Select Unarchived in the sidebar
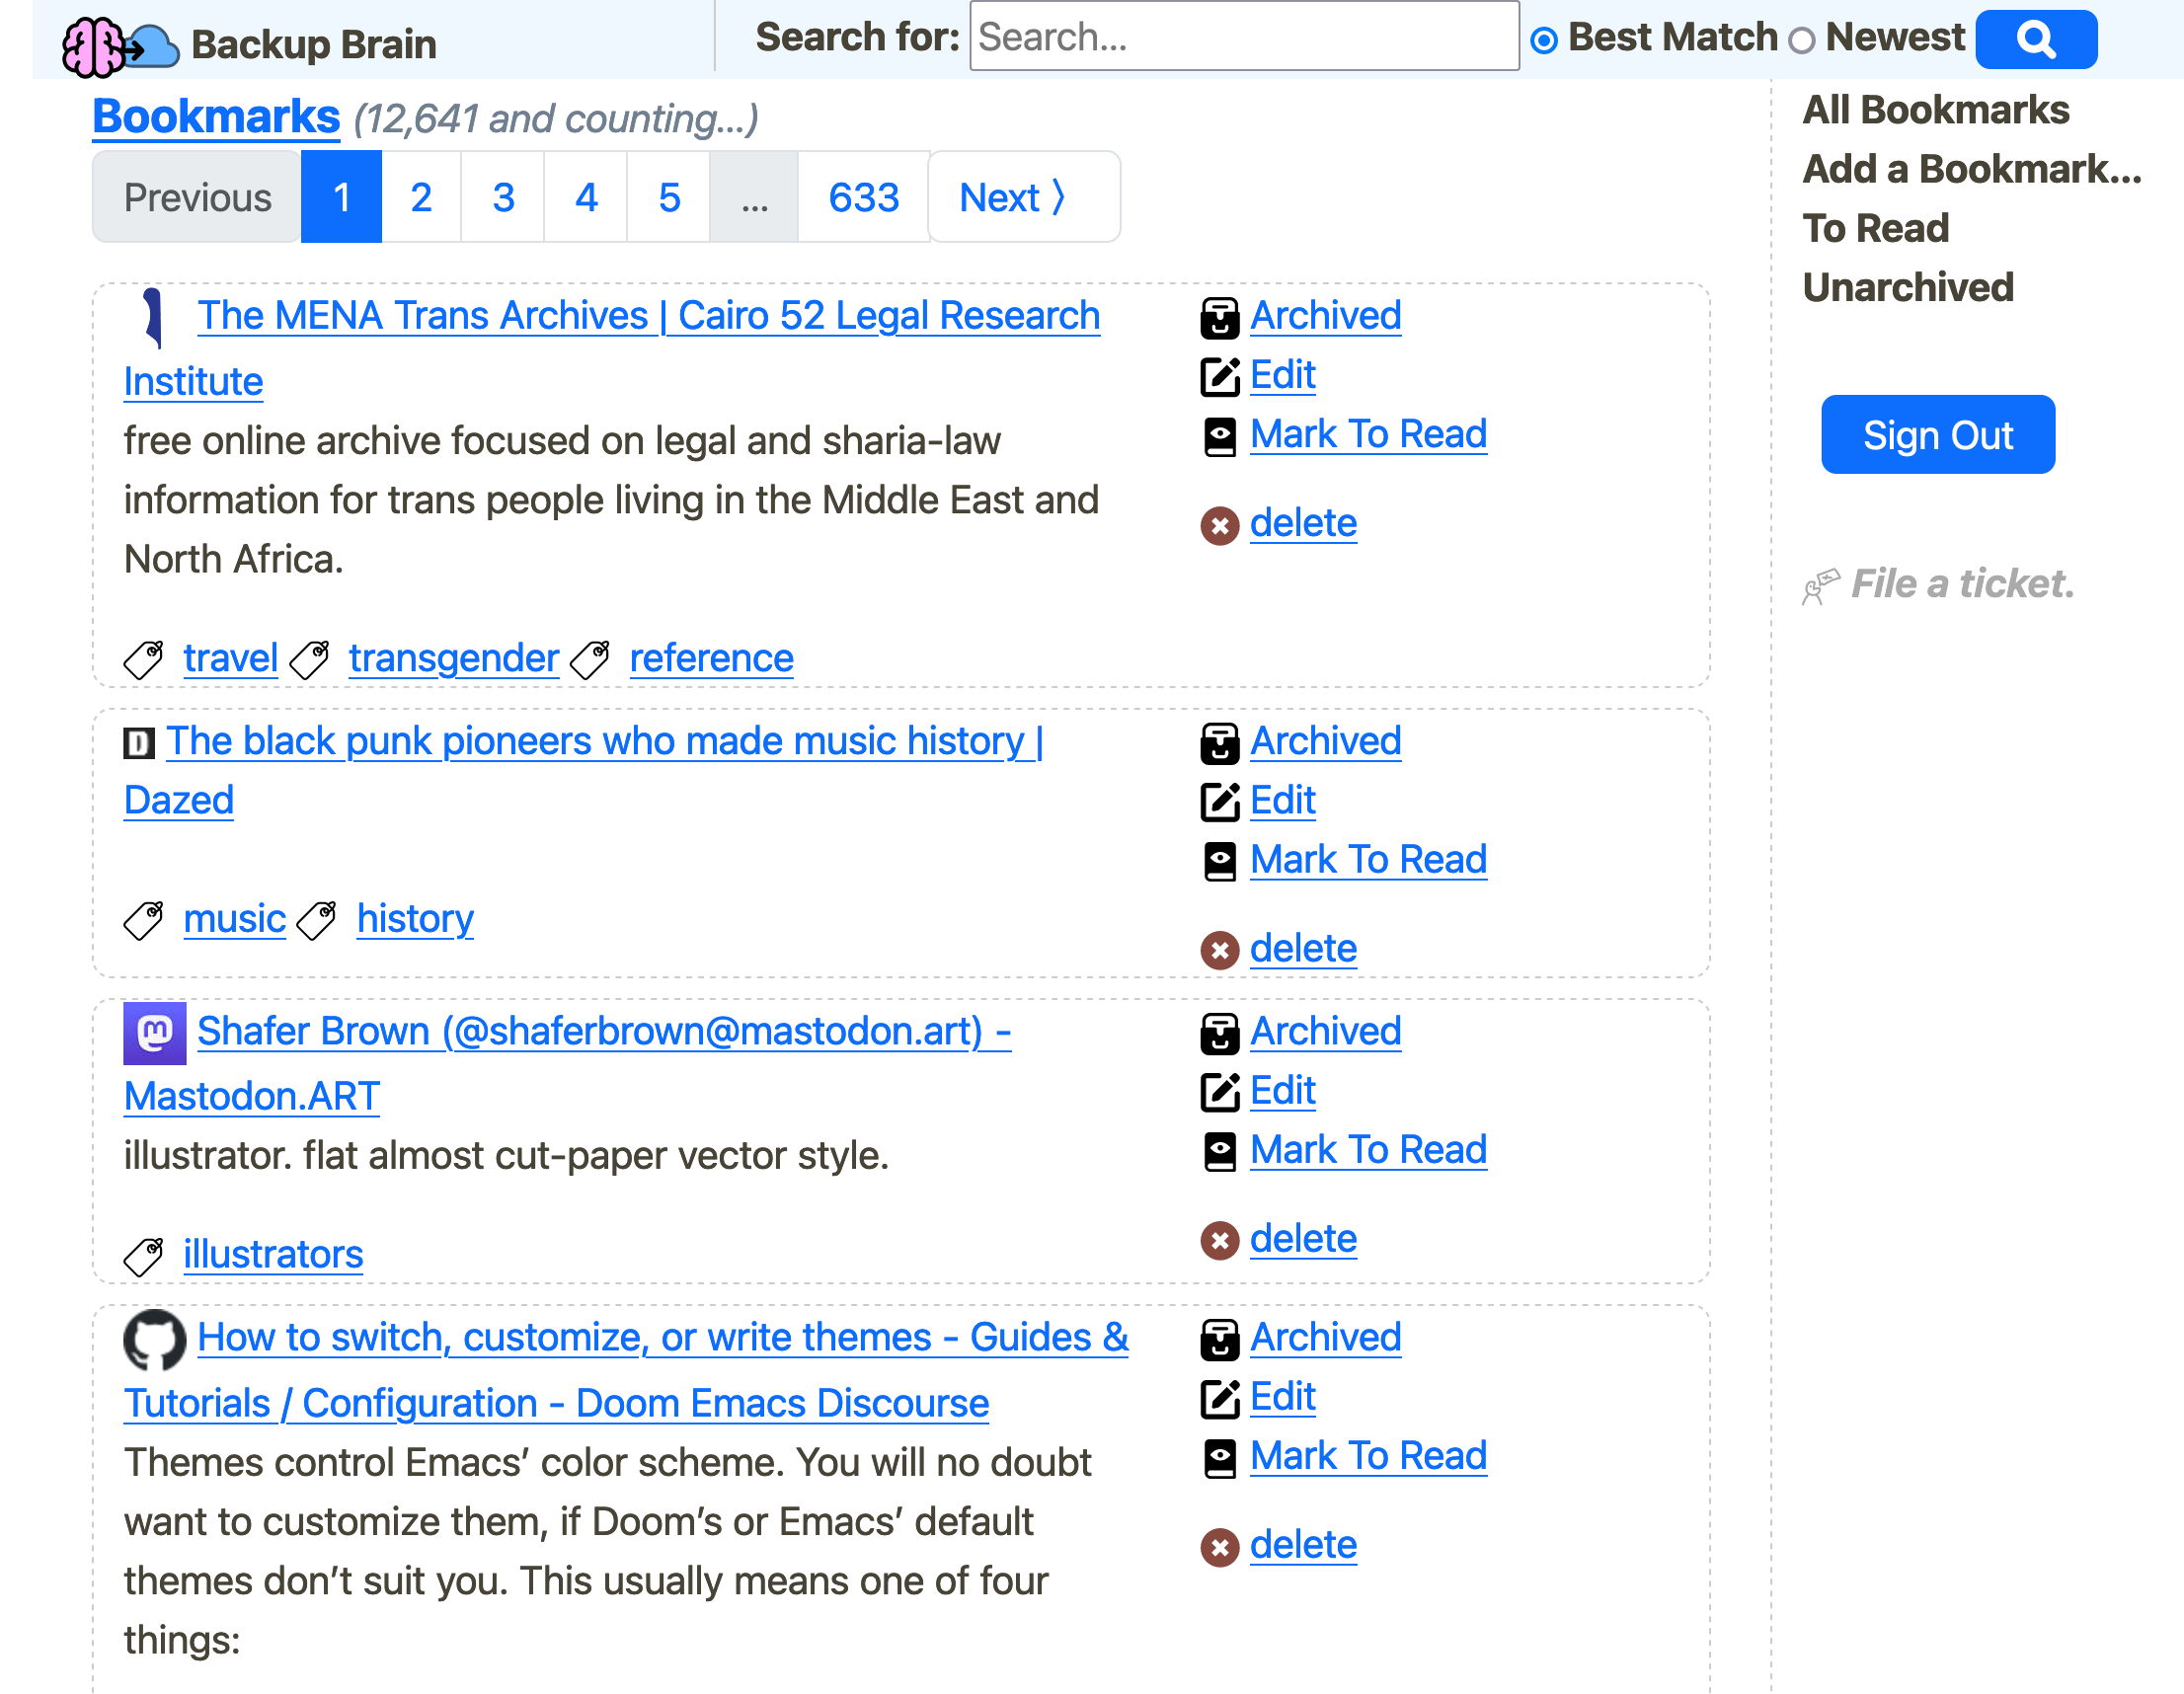The width and height of the screenshot is (2184, 1694). (x=1908, y=287)
